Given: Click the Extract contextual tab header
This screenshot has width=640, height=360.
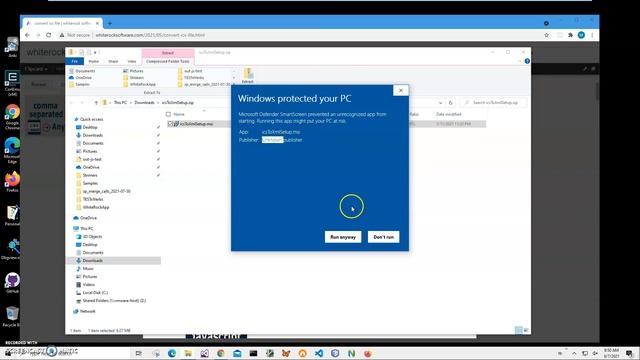Looking at the screenshot, I should pyautogui.click(x=168, y=53).
